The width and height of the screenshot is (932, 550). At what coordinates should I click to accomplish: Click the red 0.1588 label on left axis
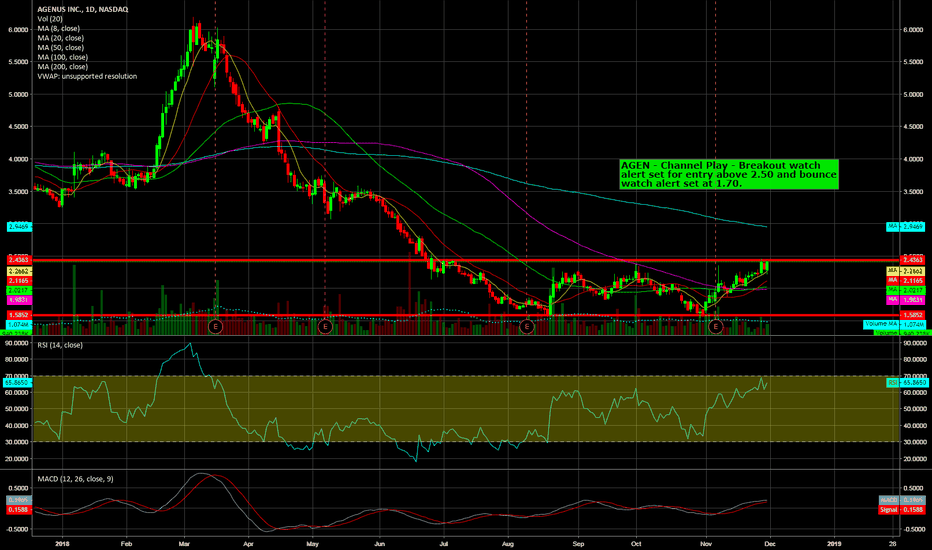pyautogui.click(x=20, y=510)
